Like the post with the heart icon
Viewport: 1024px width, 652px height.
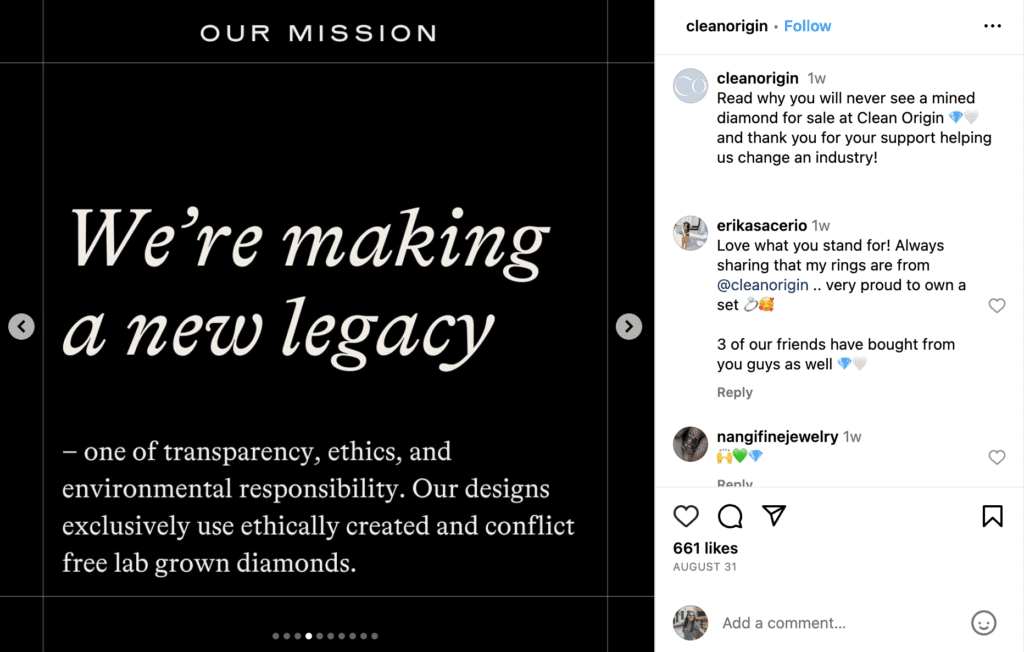pyautogui.click(x=686, y=516)
